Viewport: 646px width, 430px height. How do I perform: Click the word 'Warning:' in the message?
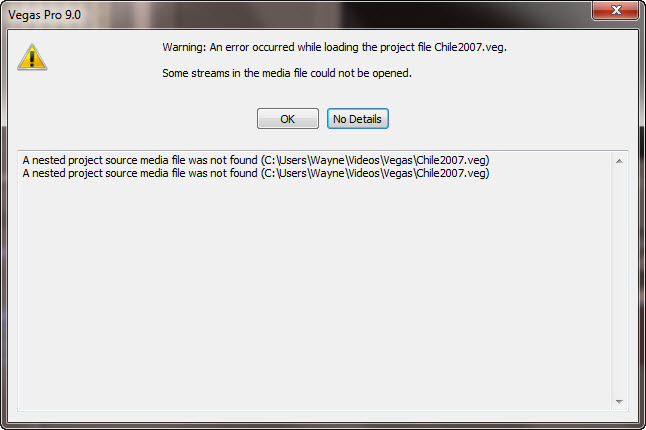coord(184,47)
